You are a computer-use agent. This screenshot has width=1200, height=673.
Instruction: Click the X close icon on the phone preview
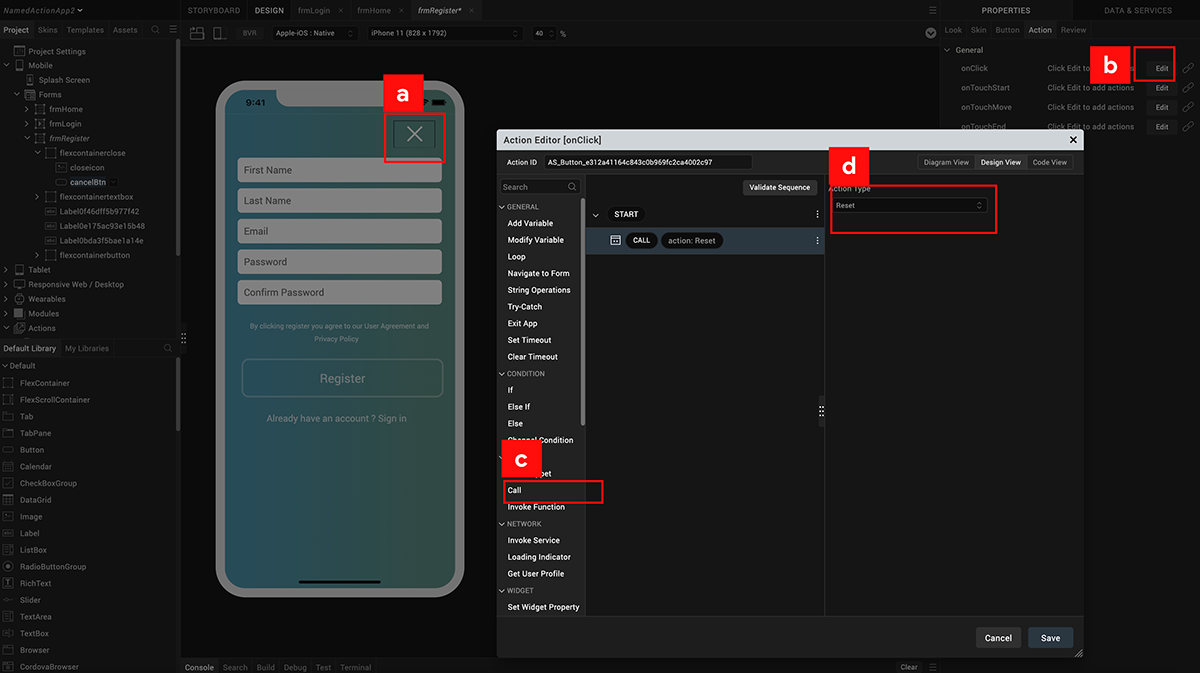click(414, 135)
